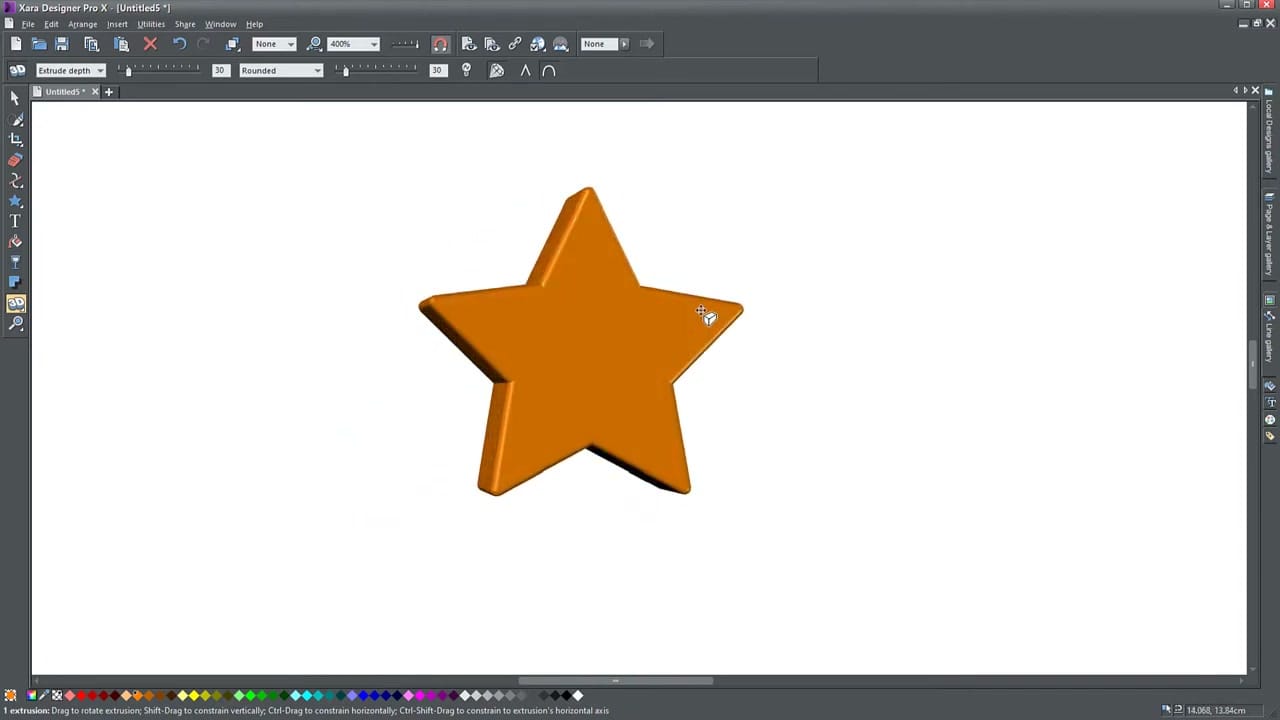The image size is (1280, 720).
Task: Open the Fill tool
Action: 15,241
